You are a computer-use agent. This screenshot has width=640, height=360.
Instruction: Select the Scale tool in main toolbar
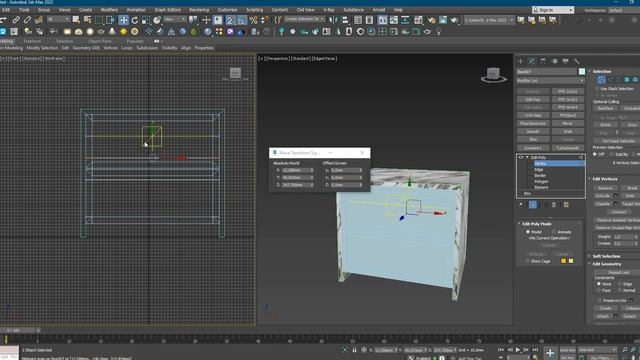click(146, 20)
